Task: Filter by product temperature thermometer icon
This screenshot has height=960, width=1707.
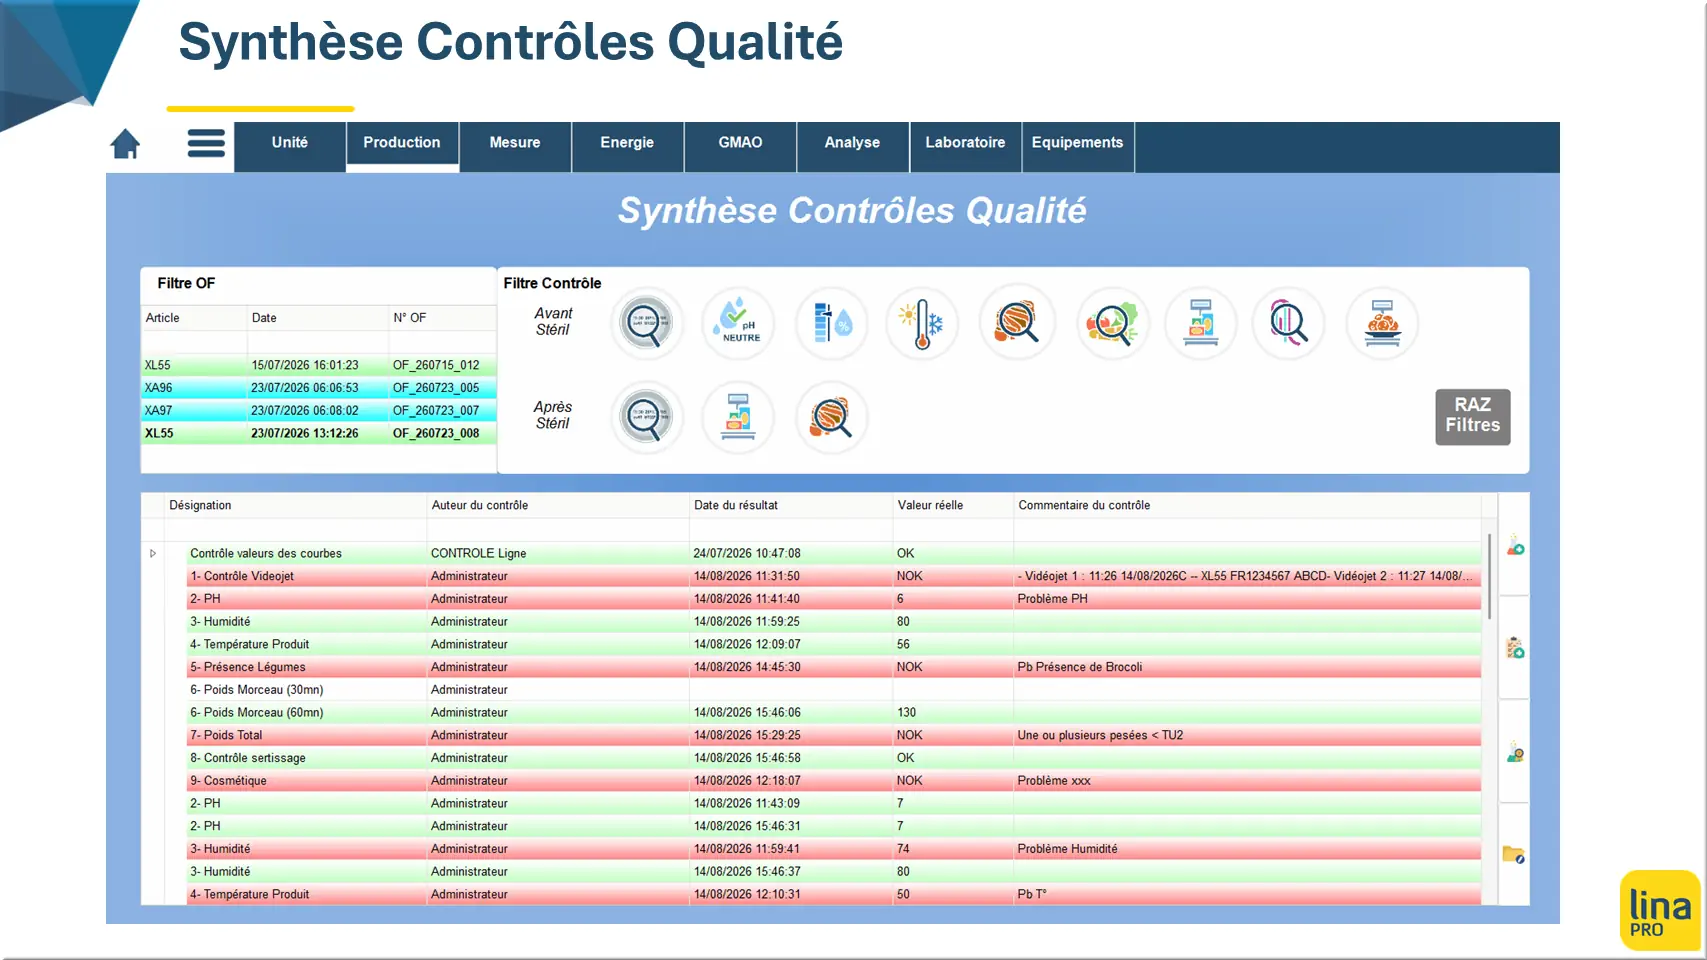Action: tap(922, 323)
